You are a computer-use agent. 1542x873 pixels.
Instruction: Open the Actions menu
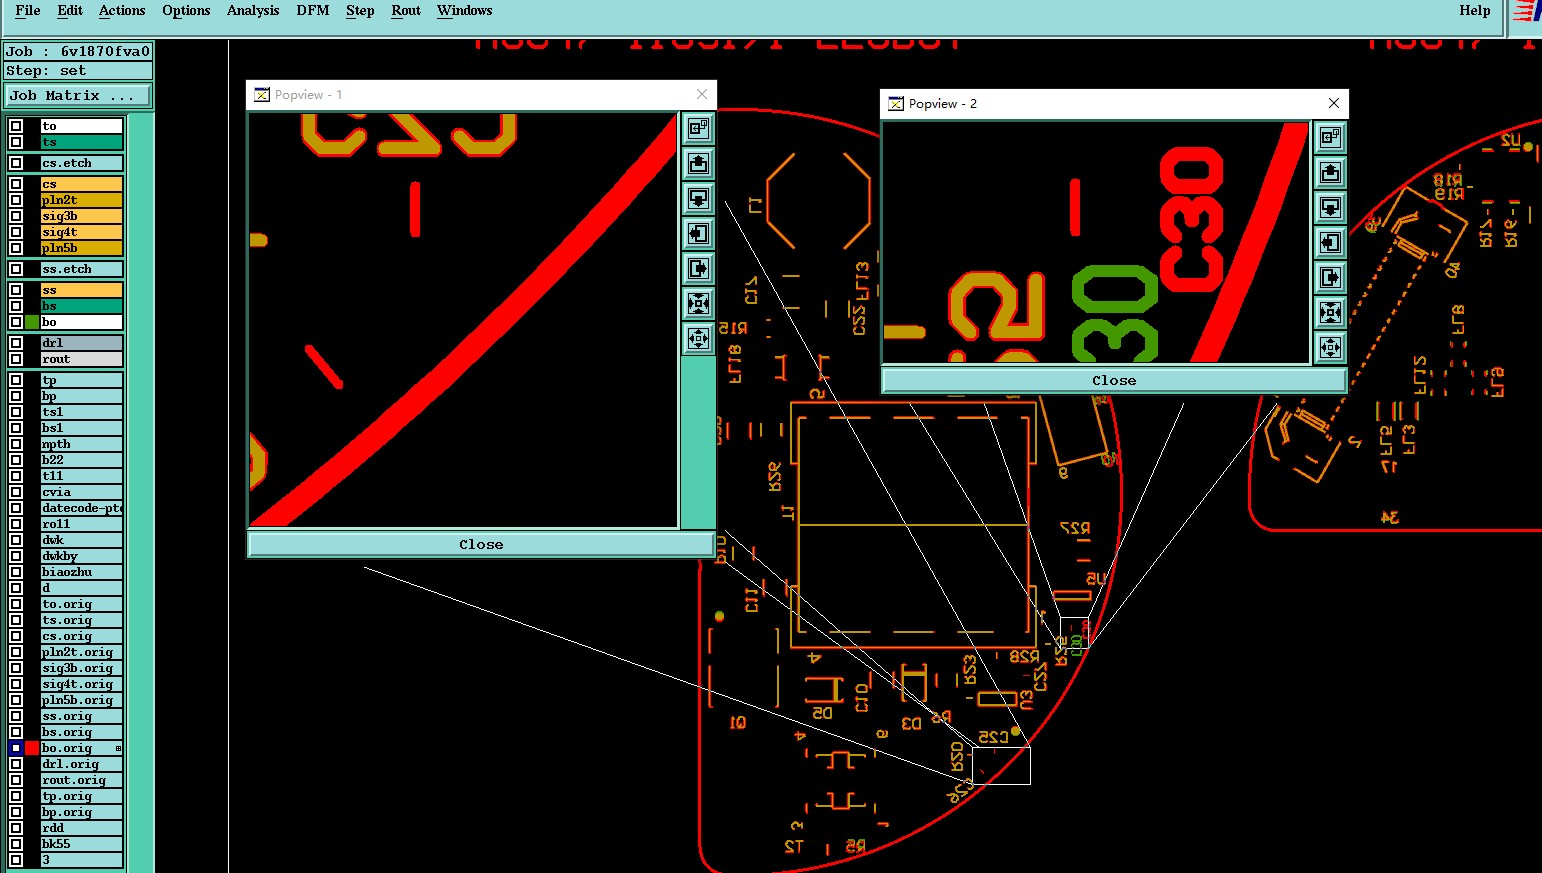click(122, 10)
